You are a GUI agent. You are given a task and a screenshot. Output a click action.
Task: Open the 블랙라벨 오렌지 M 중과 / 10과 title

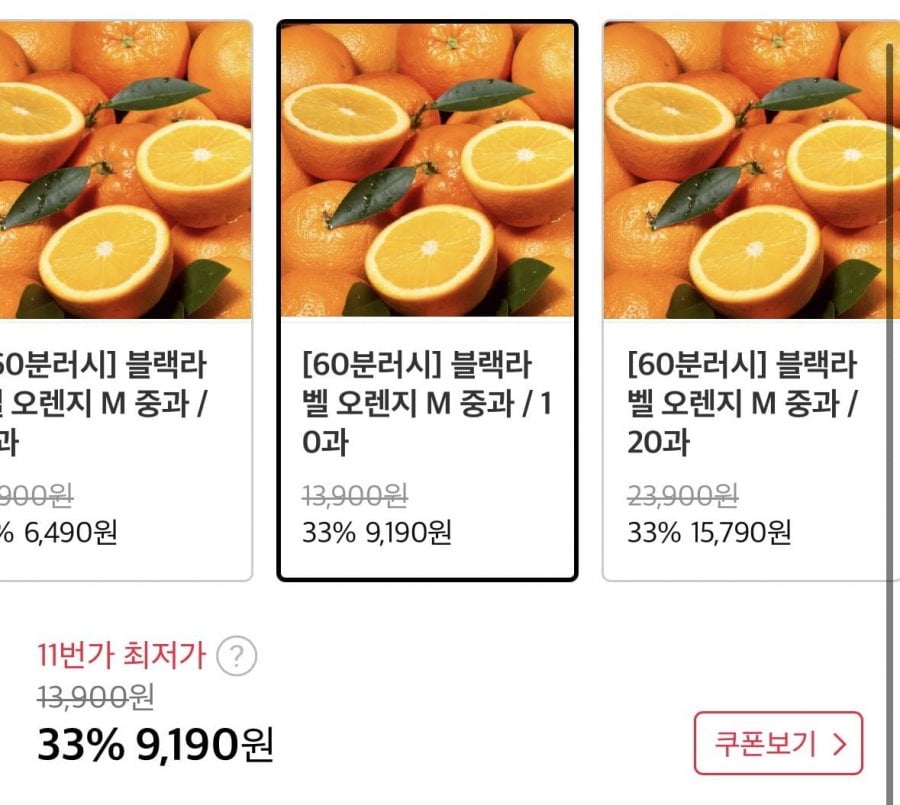(427, 402)
